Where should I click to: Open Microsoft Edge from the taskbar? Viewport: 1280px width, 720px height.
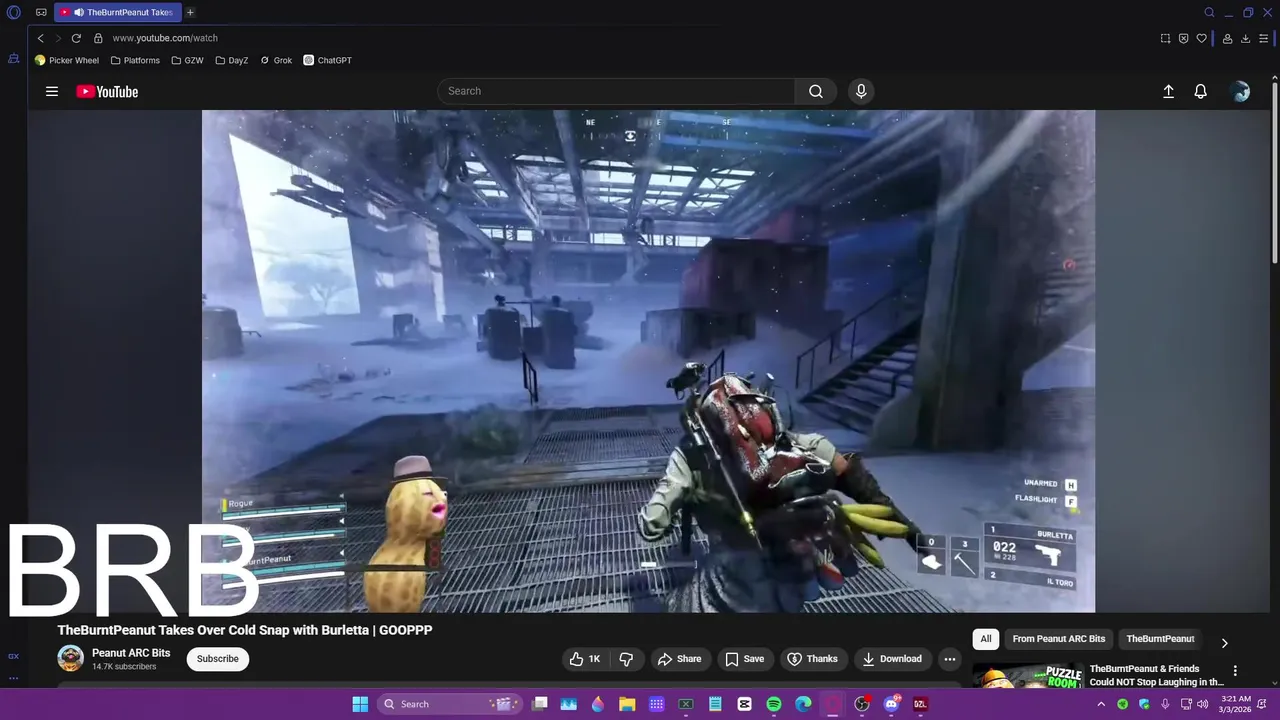coord(803,704)
